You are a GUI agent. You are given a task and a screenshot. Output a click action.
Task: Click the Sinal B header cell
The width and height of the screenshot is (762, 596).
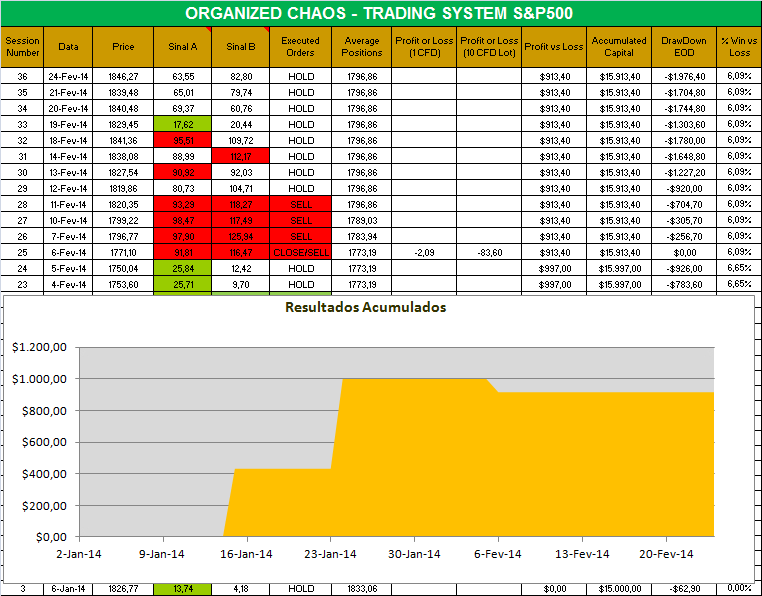point(241,47)
